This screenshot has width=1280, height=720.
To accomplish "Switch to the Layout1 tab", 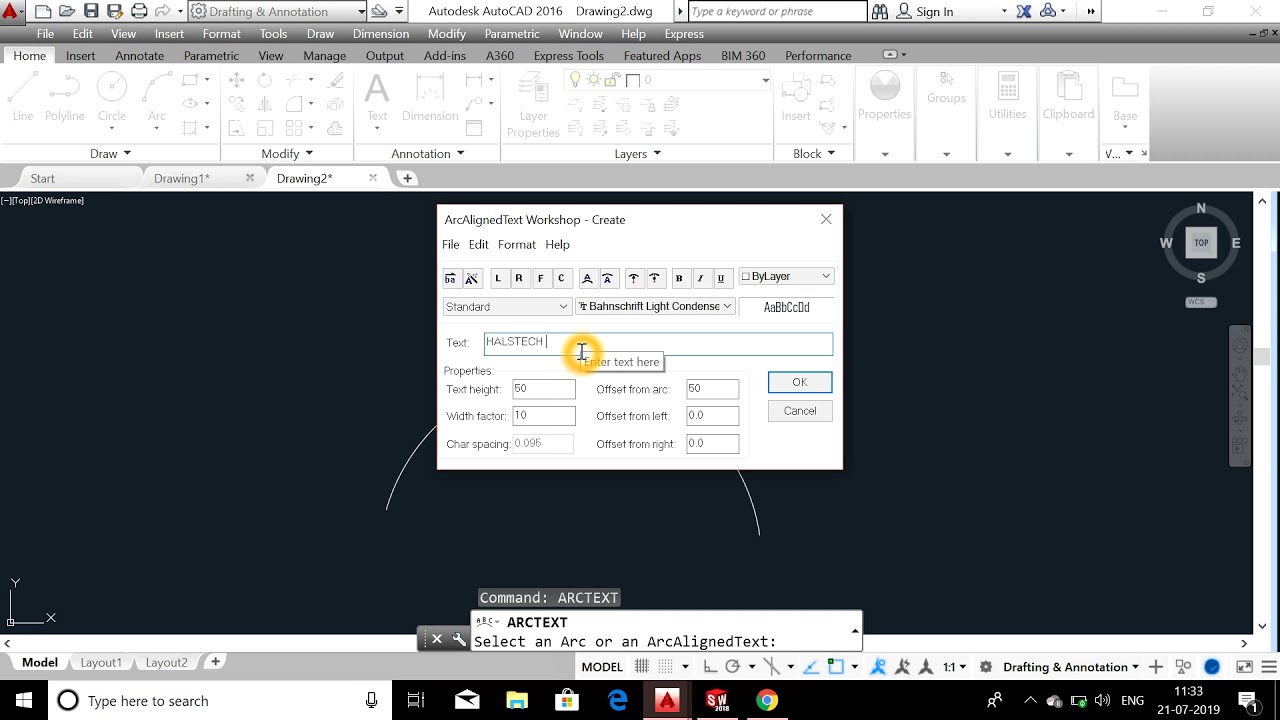I will click(101, 662).
